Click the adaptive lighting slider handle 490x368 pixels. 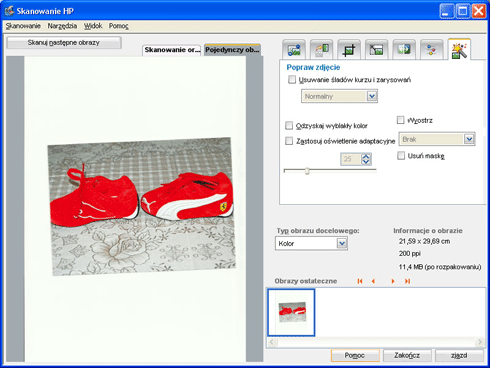307,171
